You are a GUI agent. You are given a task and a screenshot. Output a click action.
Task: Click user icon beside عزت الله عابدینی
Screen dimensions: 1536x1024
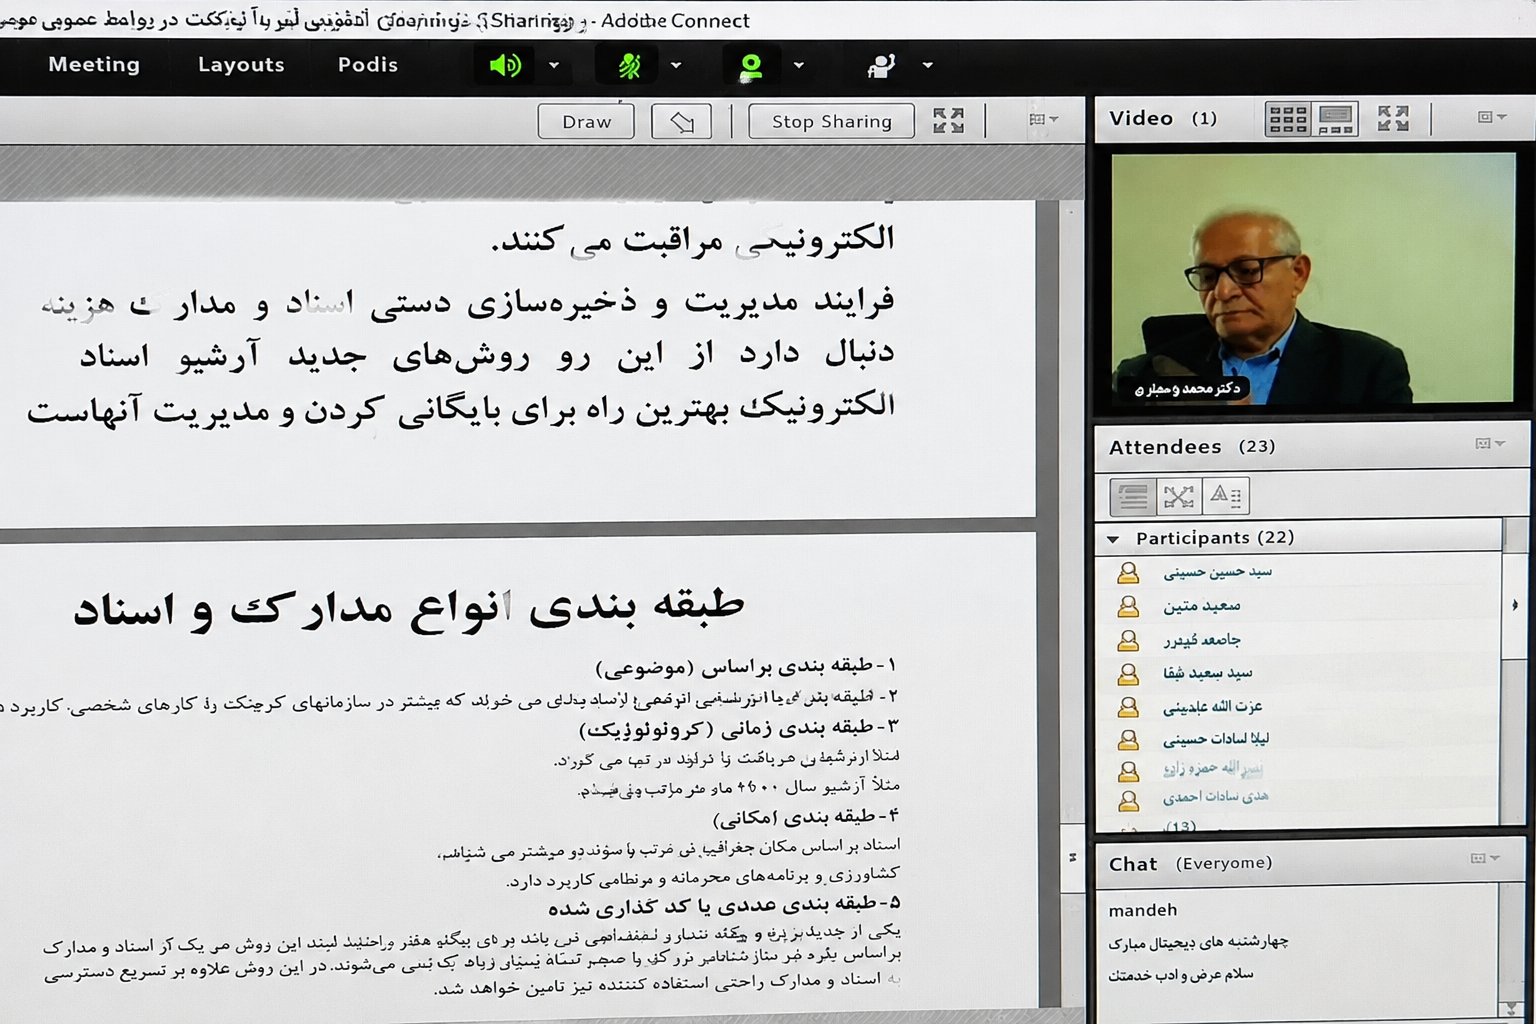click(1128, 708)
